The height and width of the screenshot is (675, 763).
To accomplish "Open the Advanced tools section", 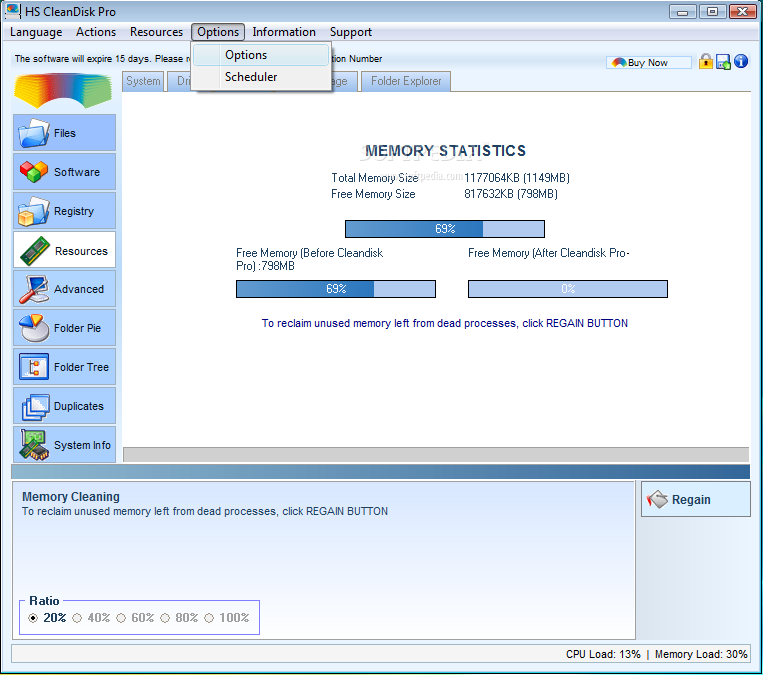I will pos(64,289).
